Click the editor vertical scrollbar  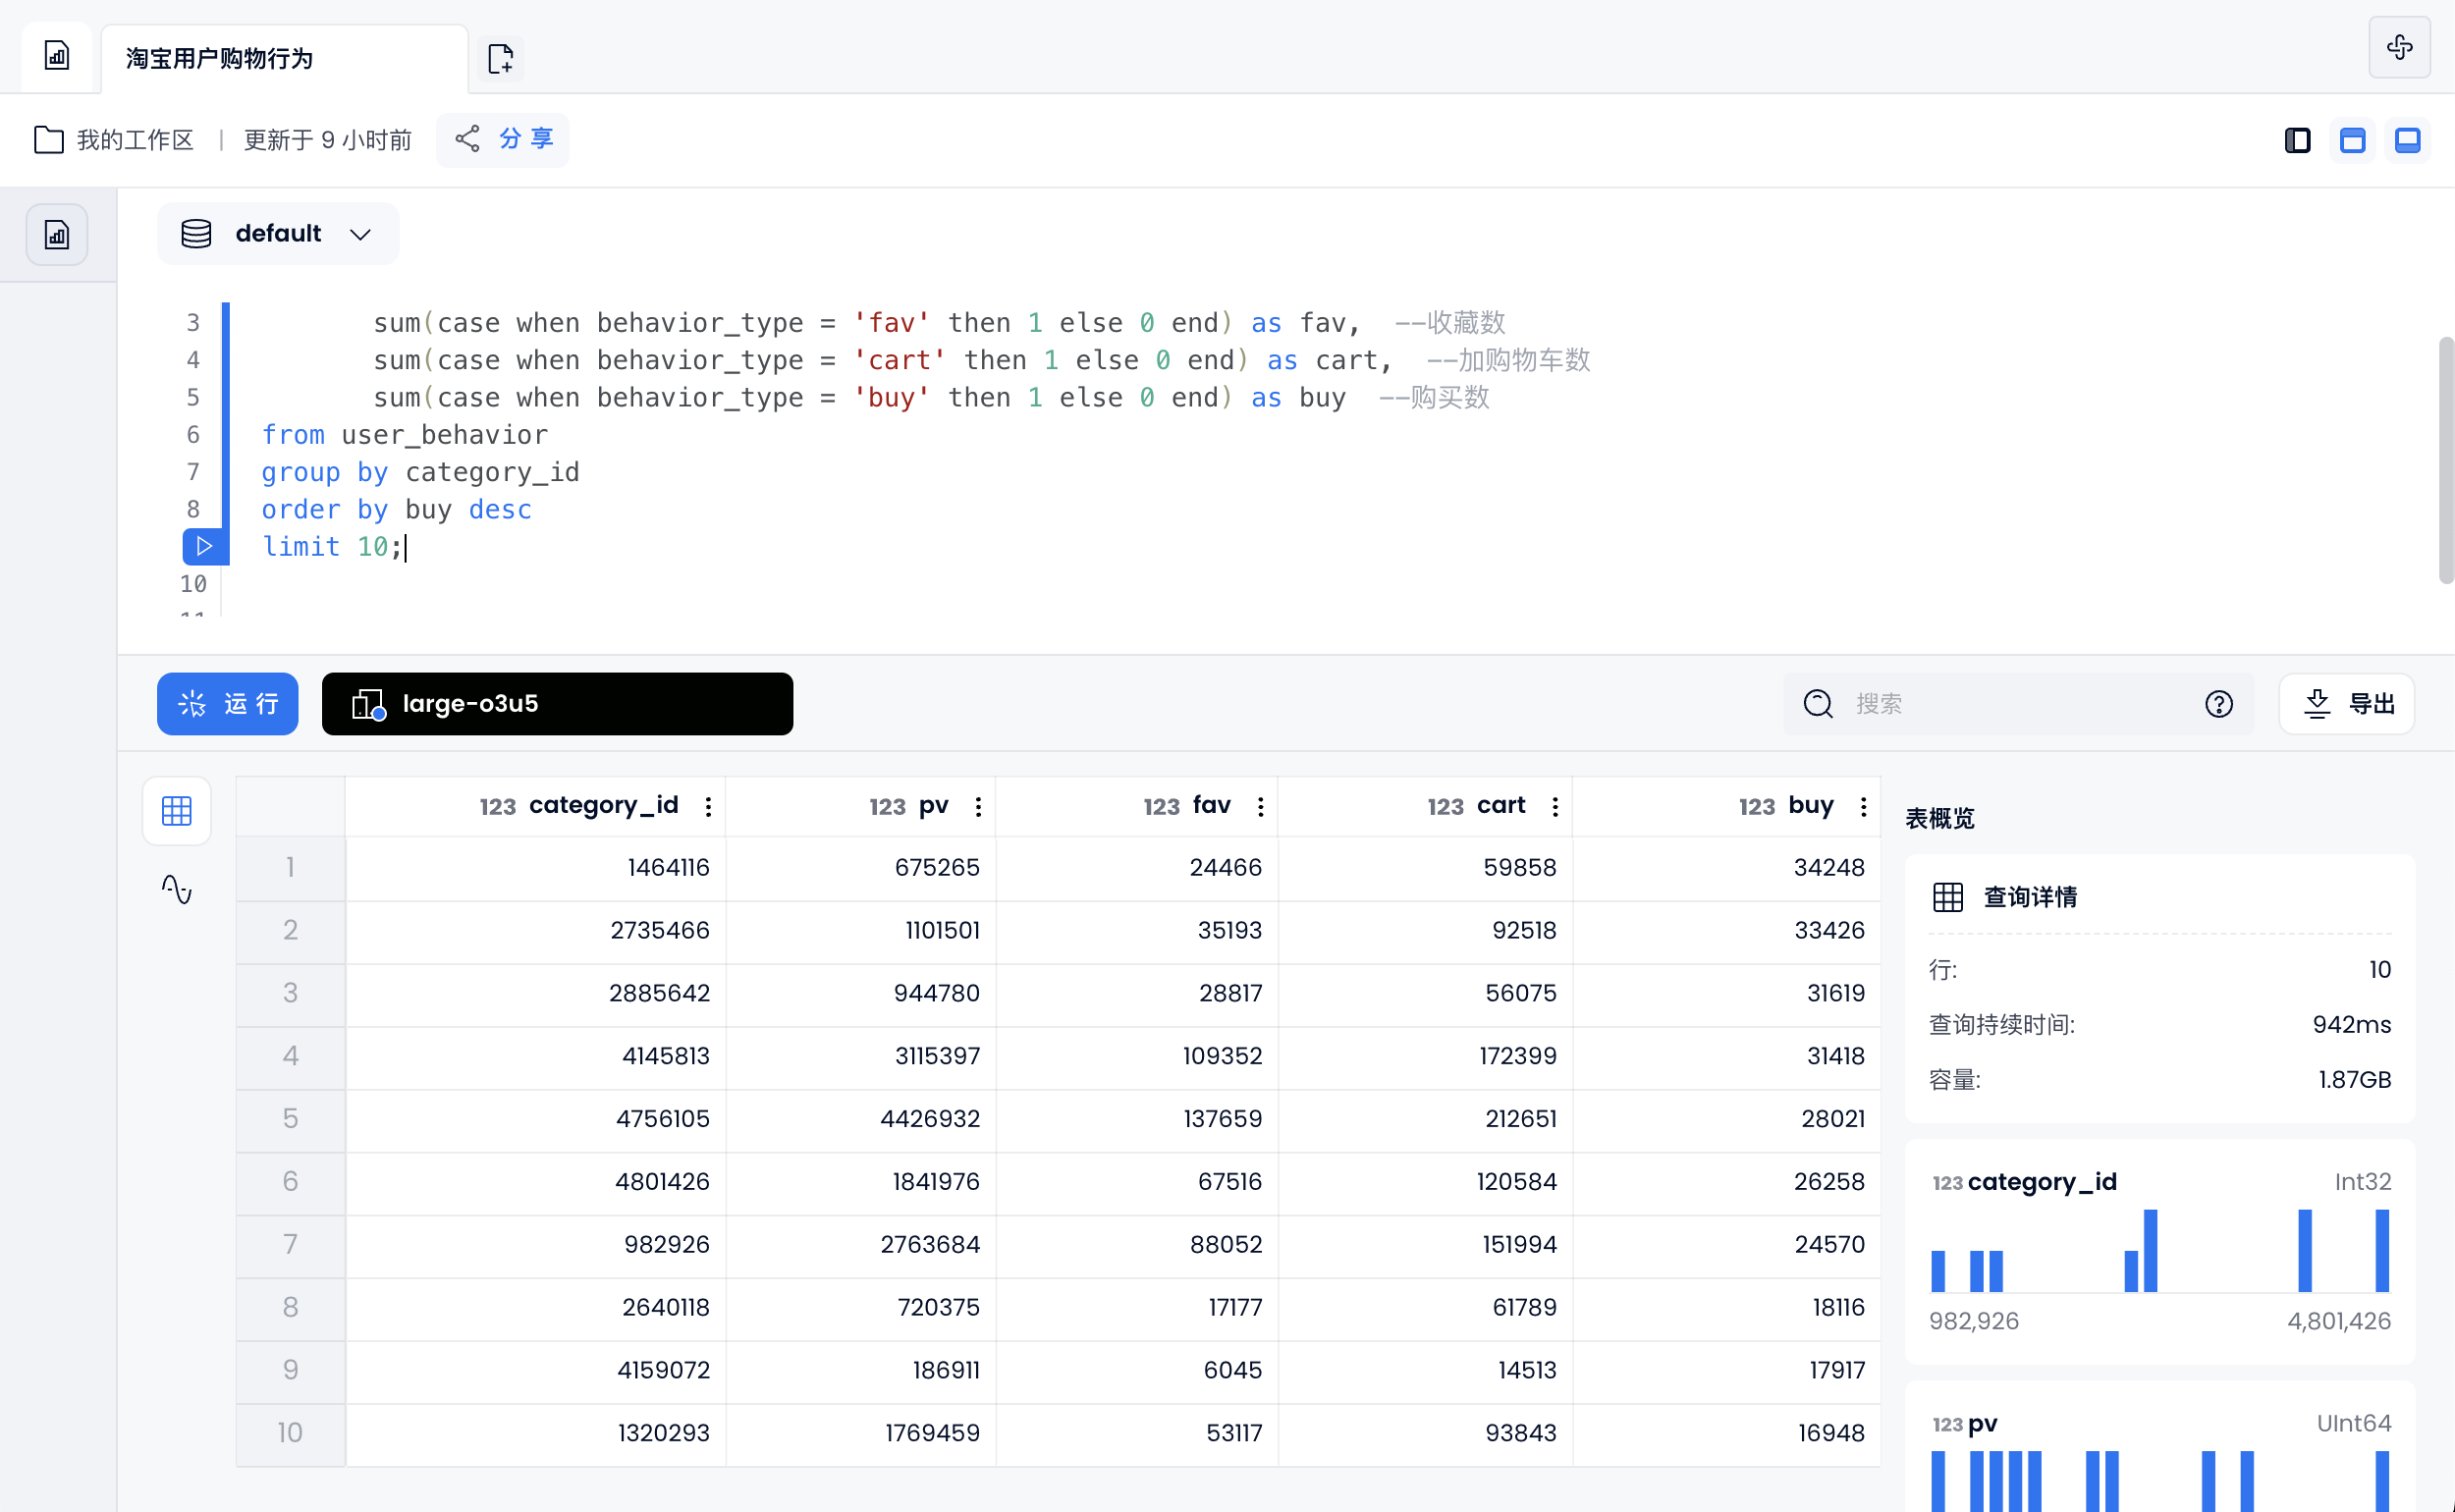(2445, 460)
